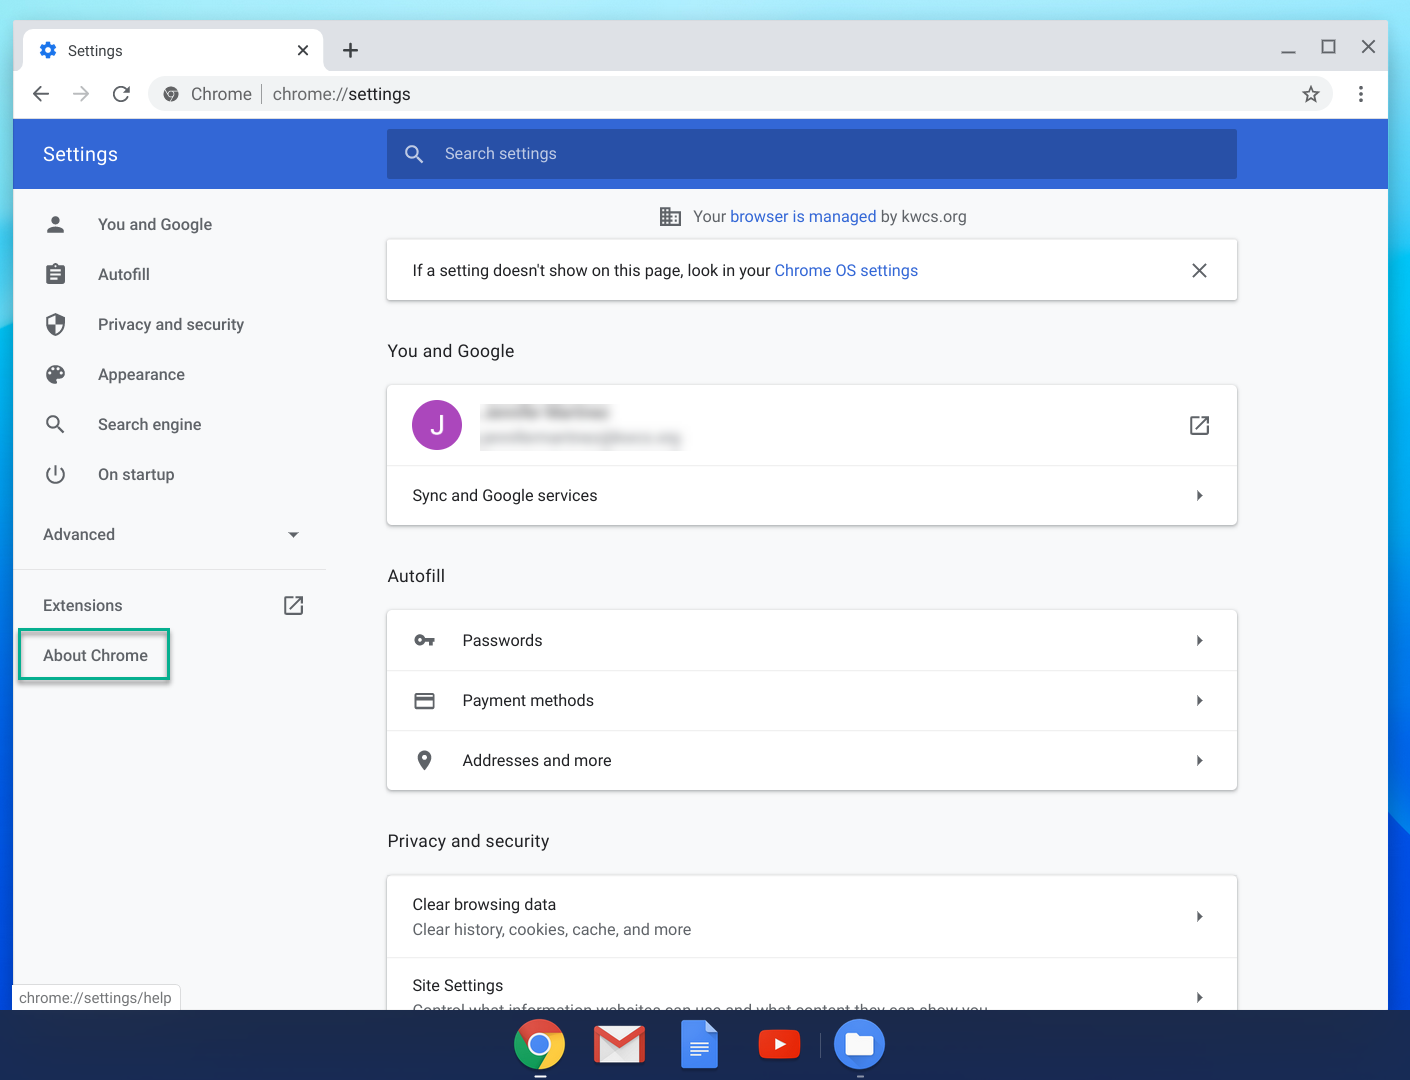Expand the Clear browsing data arrow

(1199, 916)
